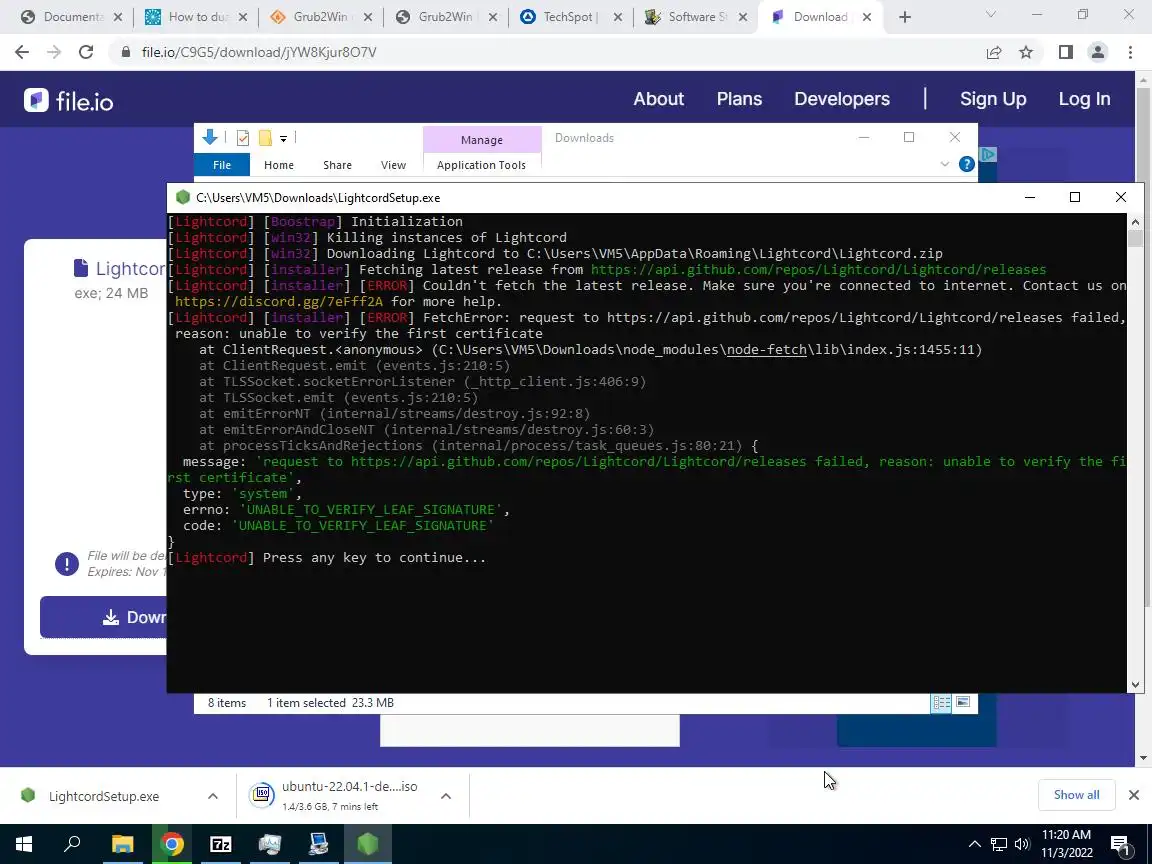Viewport: 1152px width, 864px height.
Task: Reload the file.io page
Action: point(86,52)
